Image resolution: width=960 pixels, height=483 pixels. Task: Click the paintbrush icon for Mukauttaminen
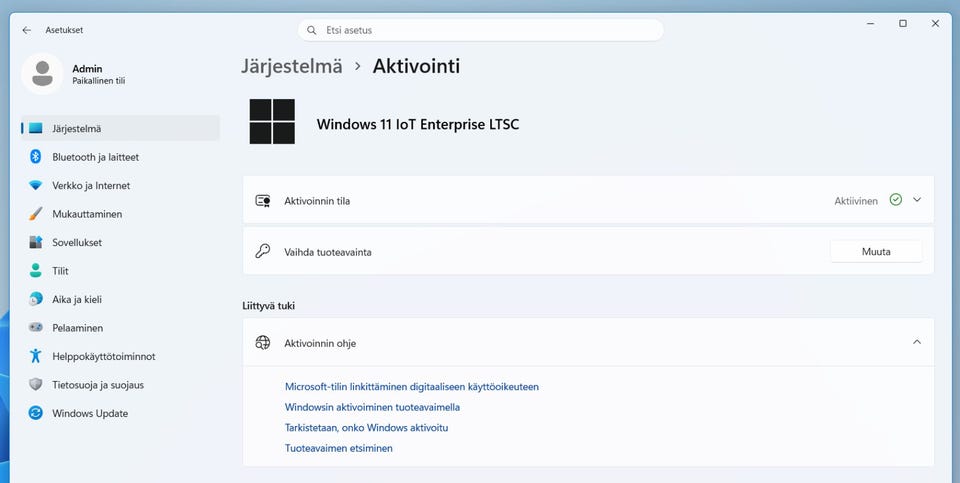point(36,214)
